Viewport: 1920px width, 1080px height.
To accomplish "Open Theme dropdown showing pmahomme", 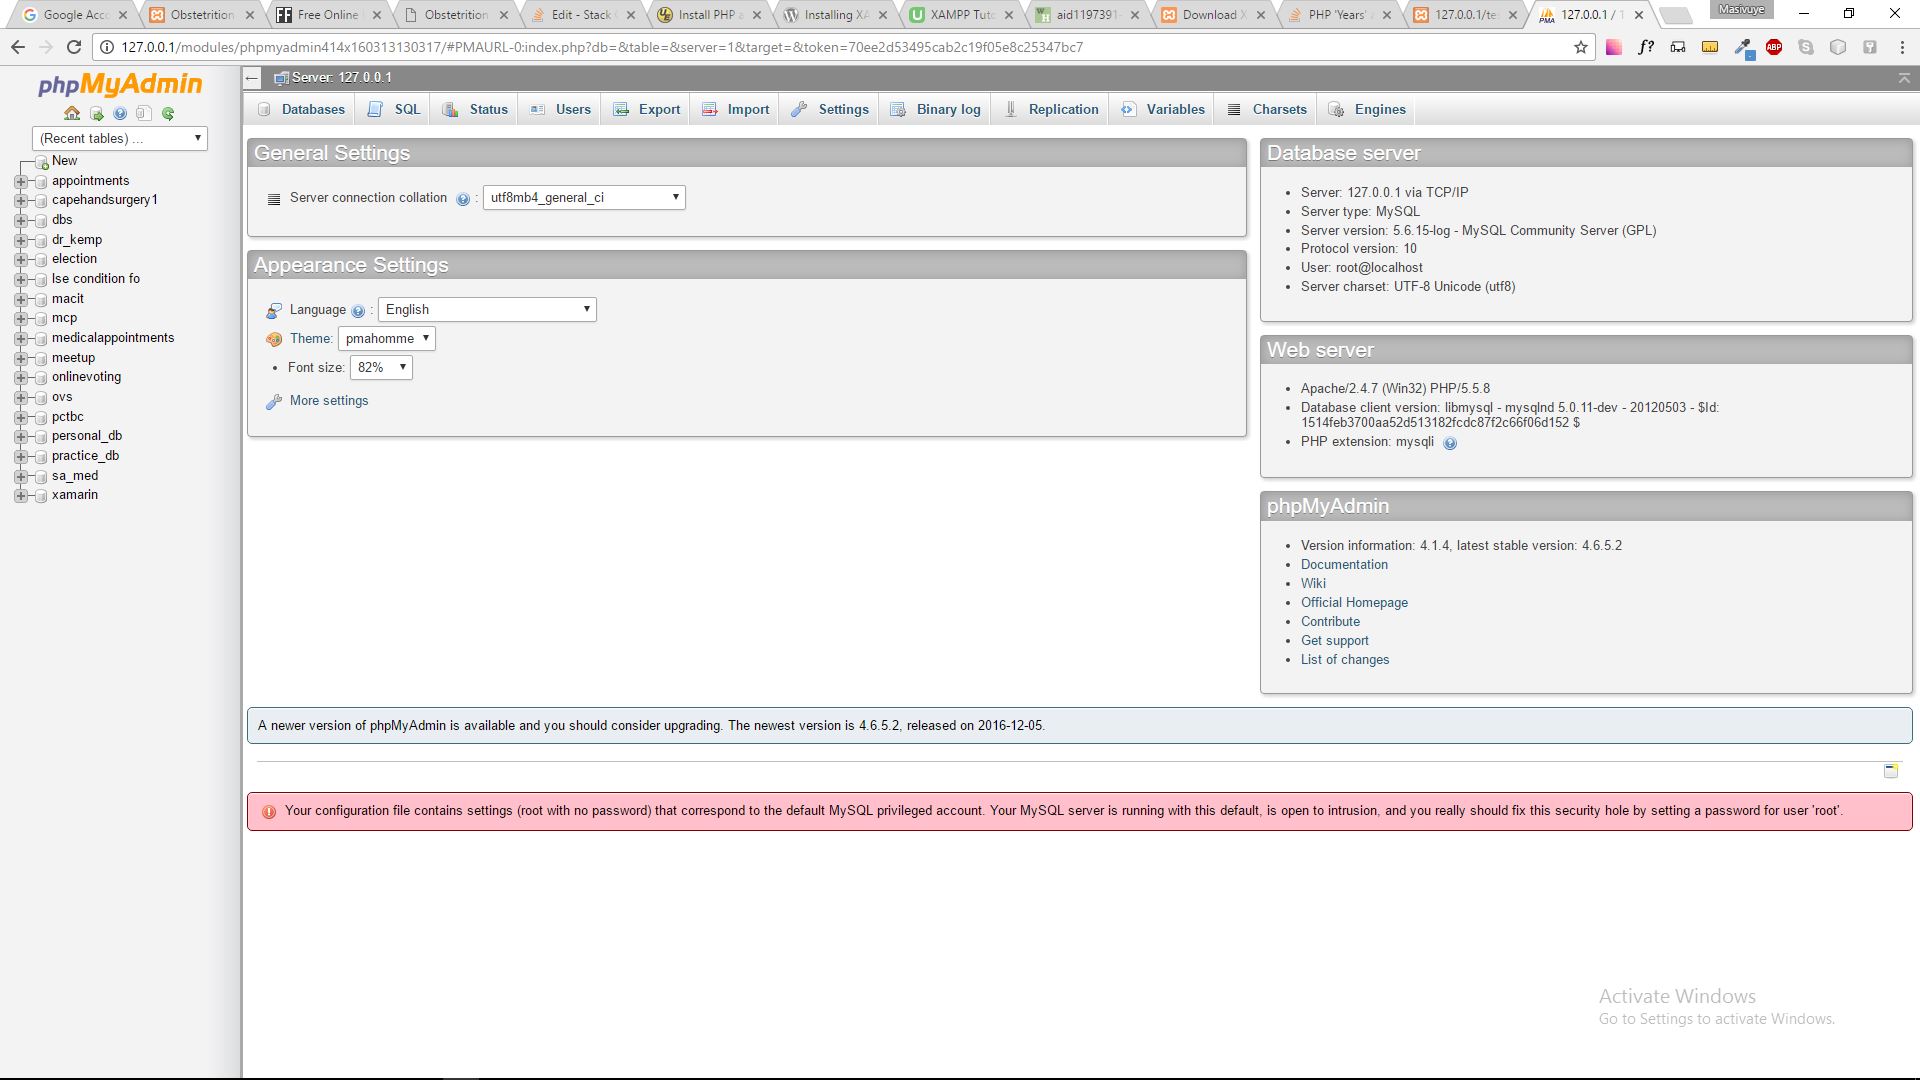I will [x=387, y=339].
